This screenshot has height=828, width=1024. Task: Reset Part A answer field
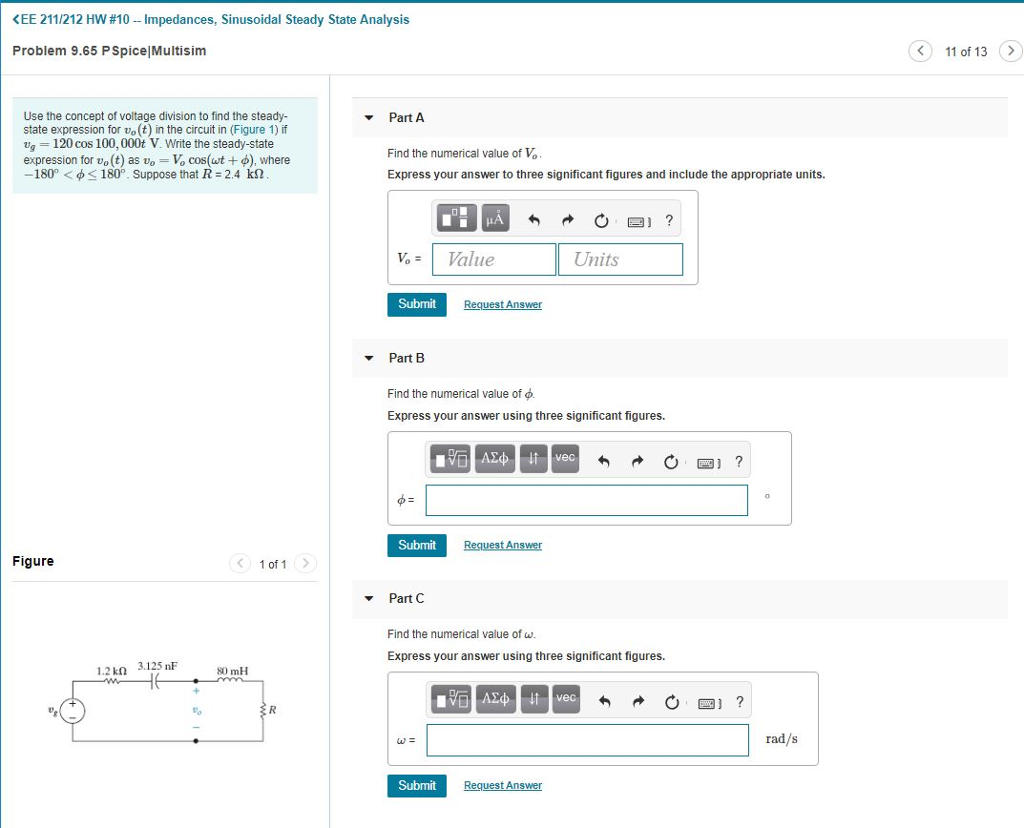[x=601, y=221]
